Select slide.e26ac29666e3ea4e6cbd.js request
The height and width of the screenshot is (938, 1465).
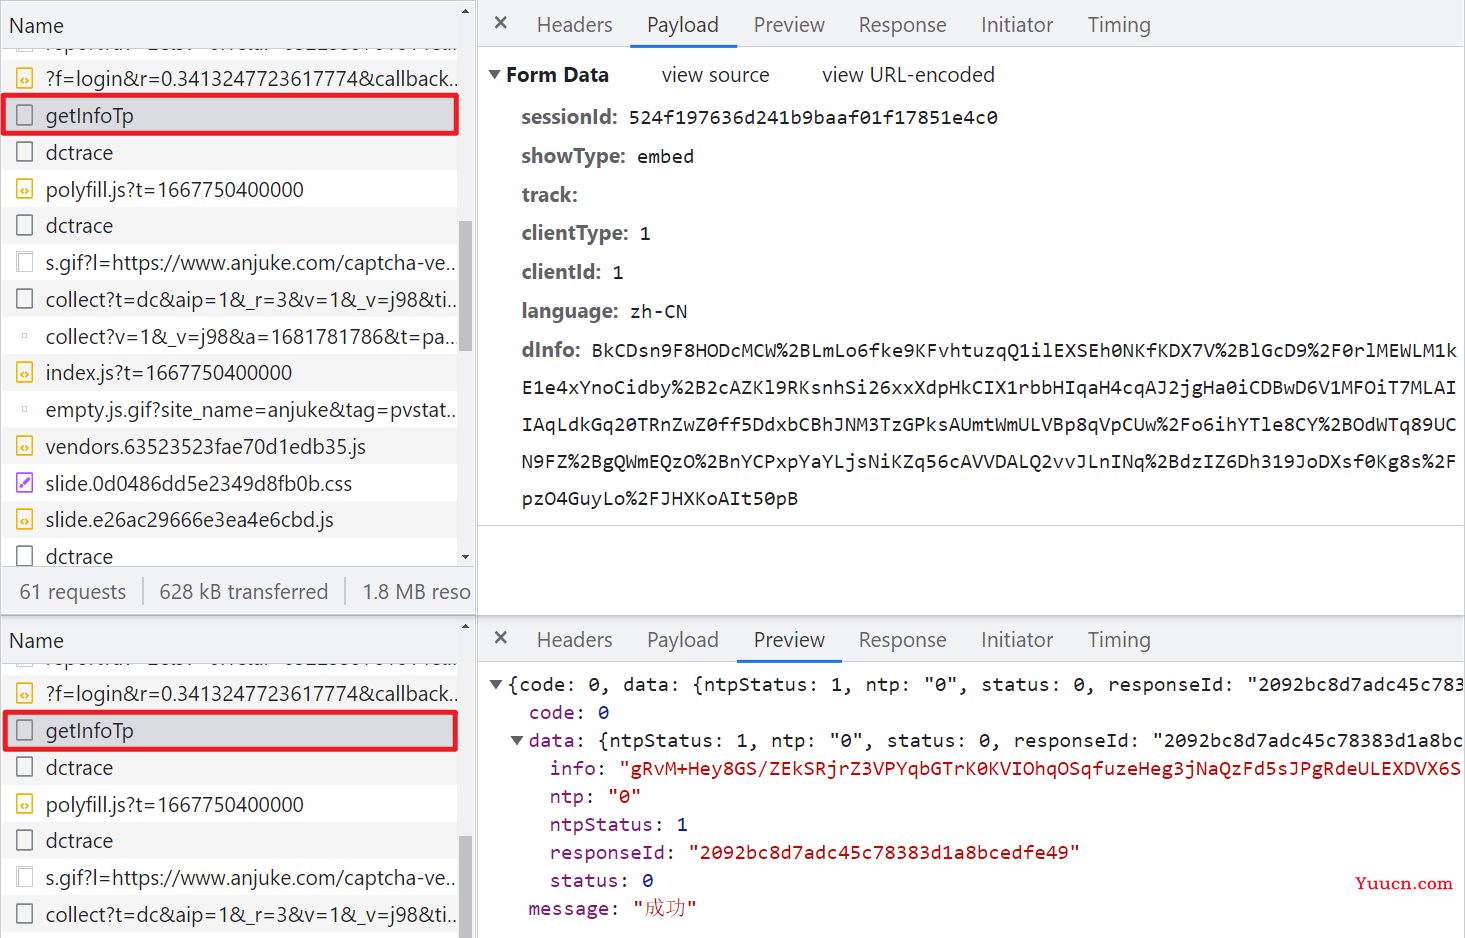tap(229, 520)
